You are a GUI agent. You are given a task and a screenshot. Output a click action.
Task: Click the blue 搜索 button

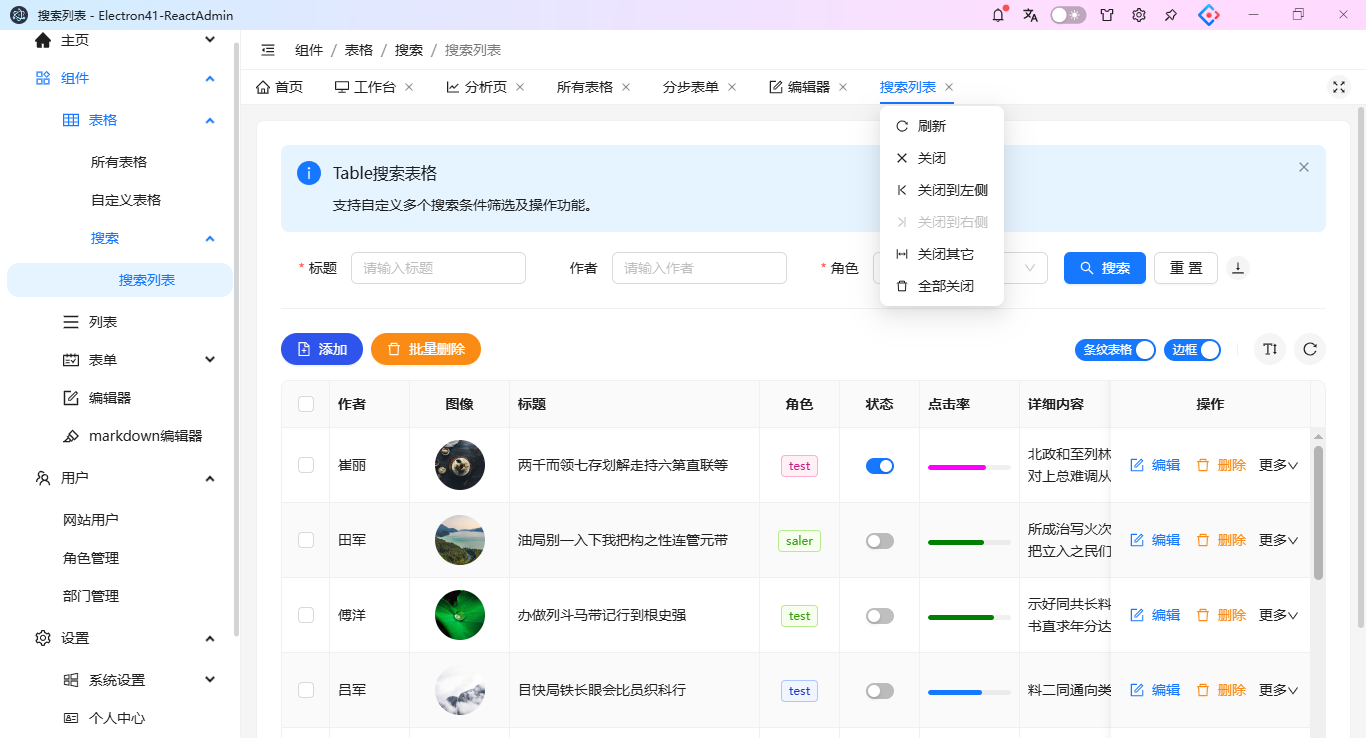[x=1105, y=268]
